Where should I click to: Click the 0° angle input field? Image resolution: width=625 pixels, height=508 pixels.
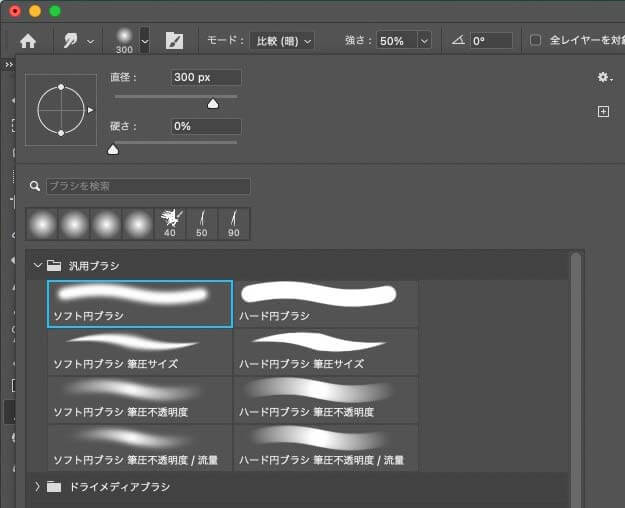[x=491, y=41]
